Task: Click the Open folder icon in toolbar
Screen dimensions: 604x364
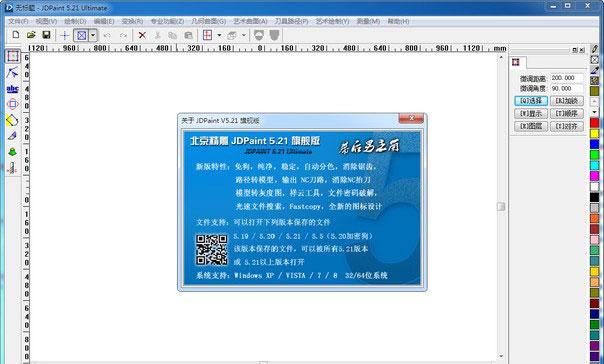Action: [x=31, y=35]
